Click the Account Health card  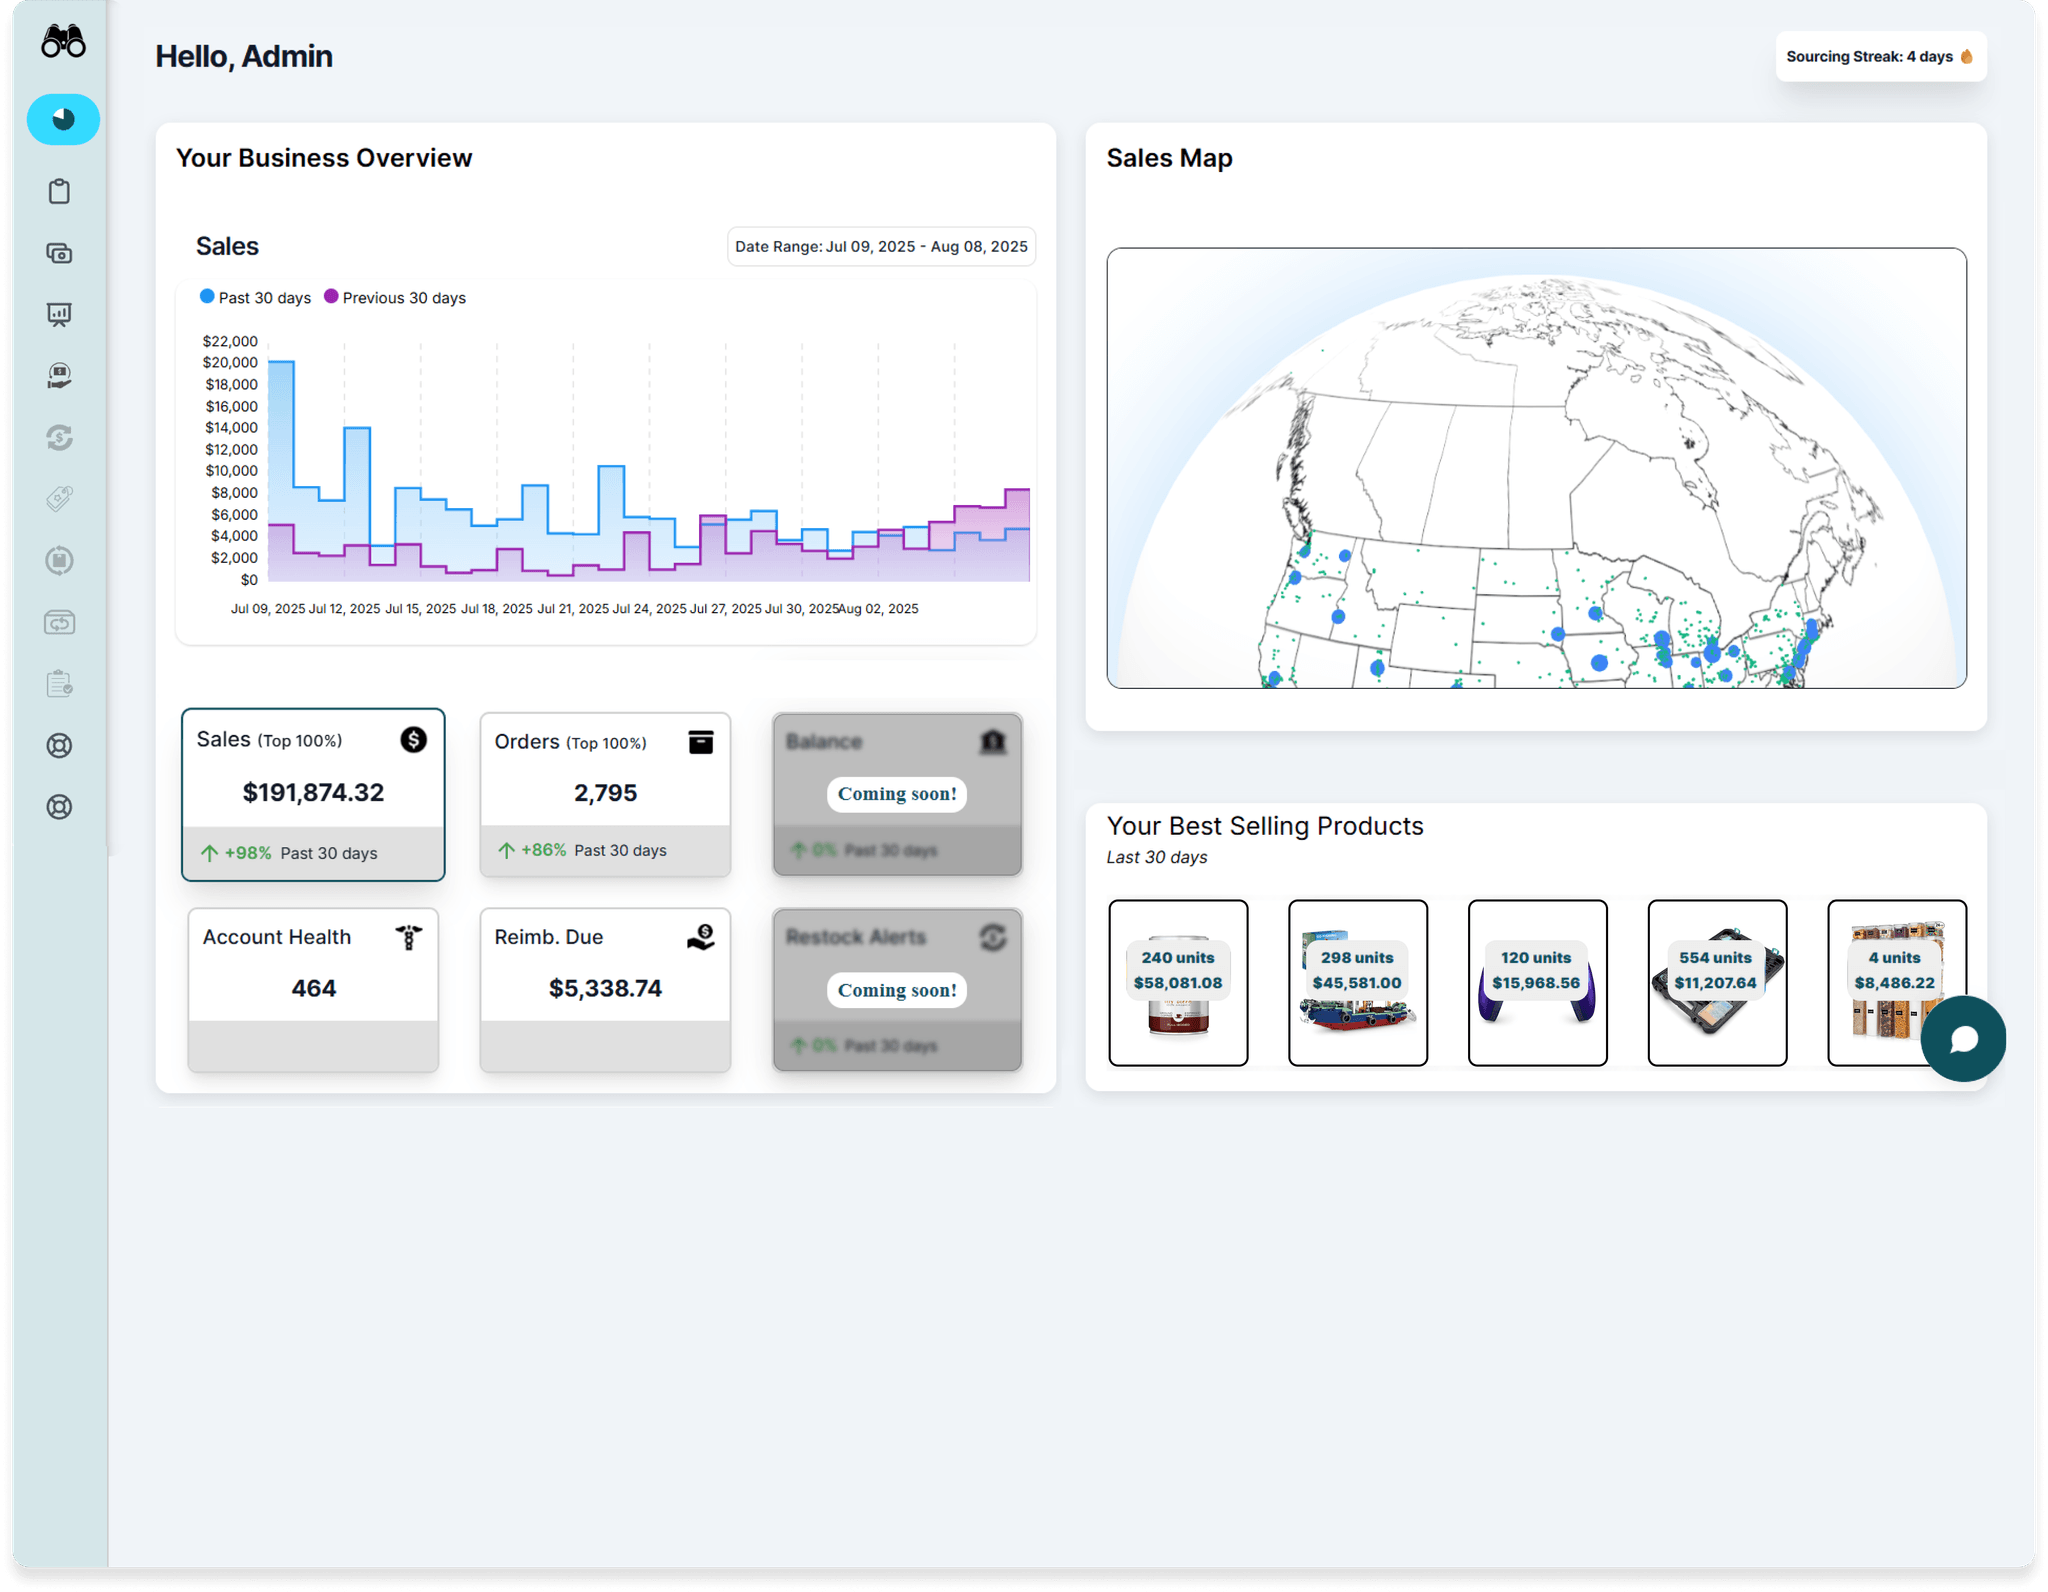pos(313,989)
